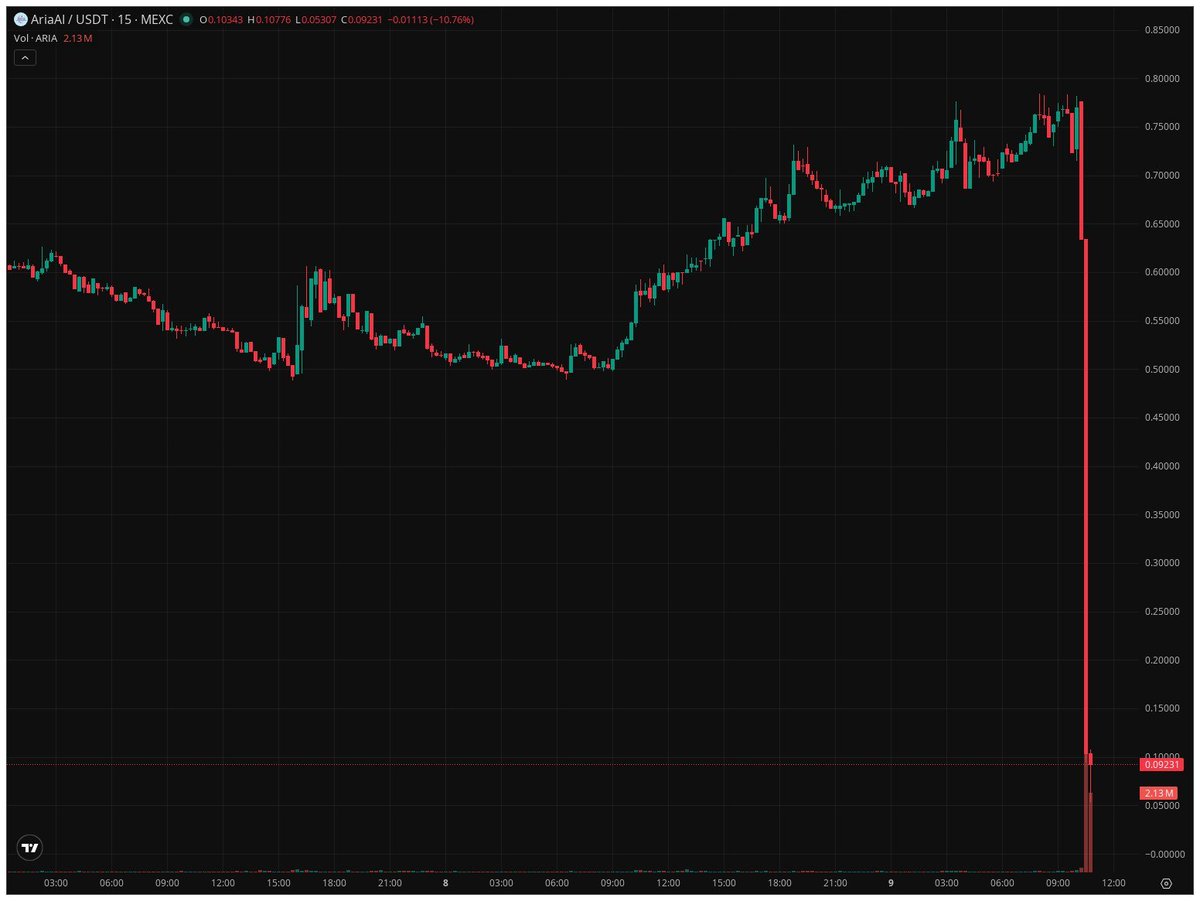Screen dimensions: 1200x901
Task: Click the high value H0.10776
Action: pyautogui.click(x=269, y=20)
